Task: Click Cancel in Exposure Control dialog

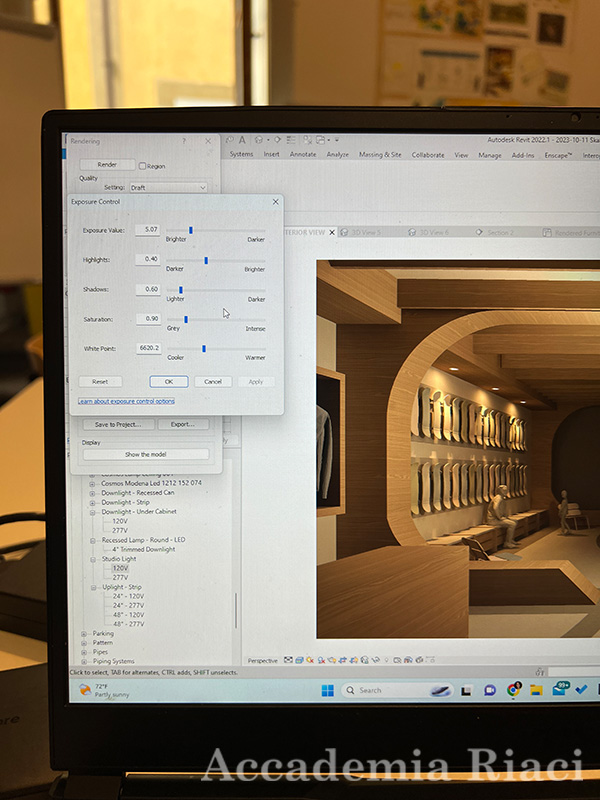Action: click(213, 382)
